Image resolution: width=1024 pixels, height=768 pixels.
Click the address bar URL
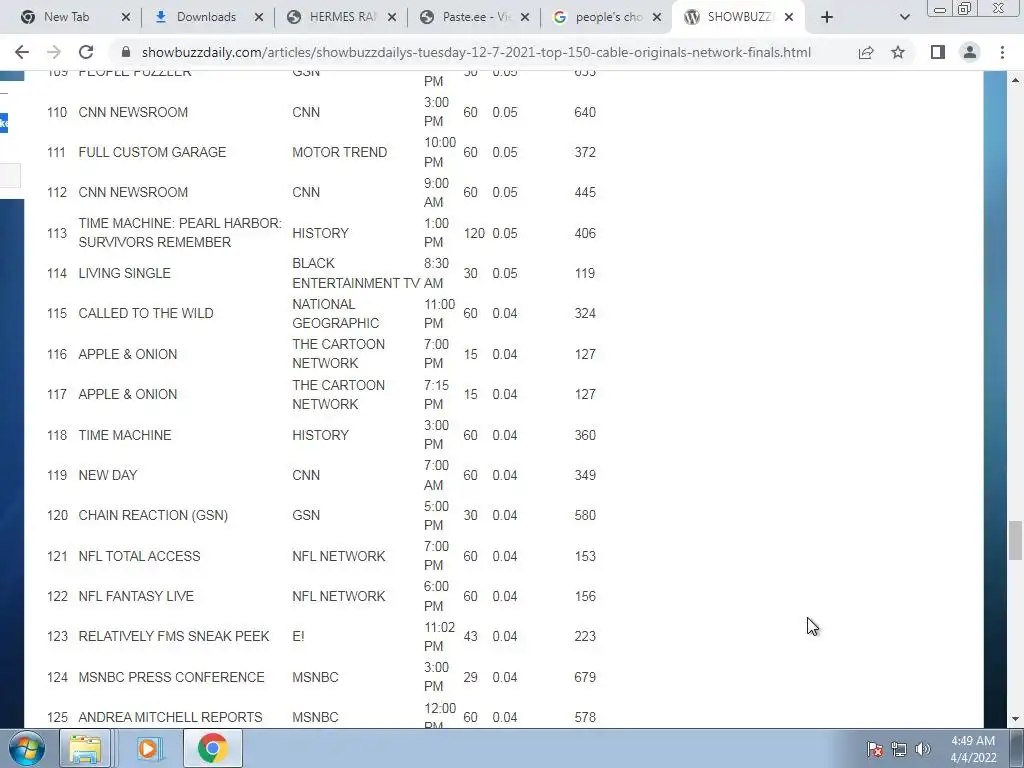[x=476, y=52]
